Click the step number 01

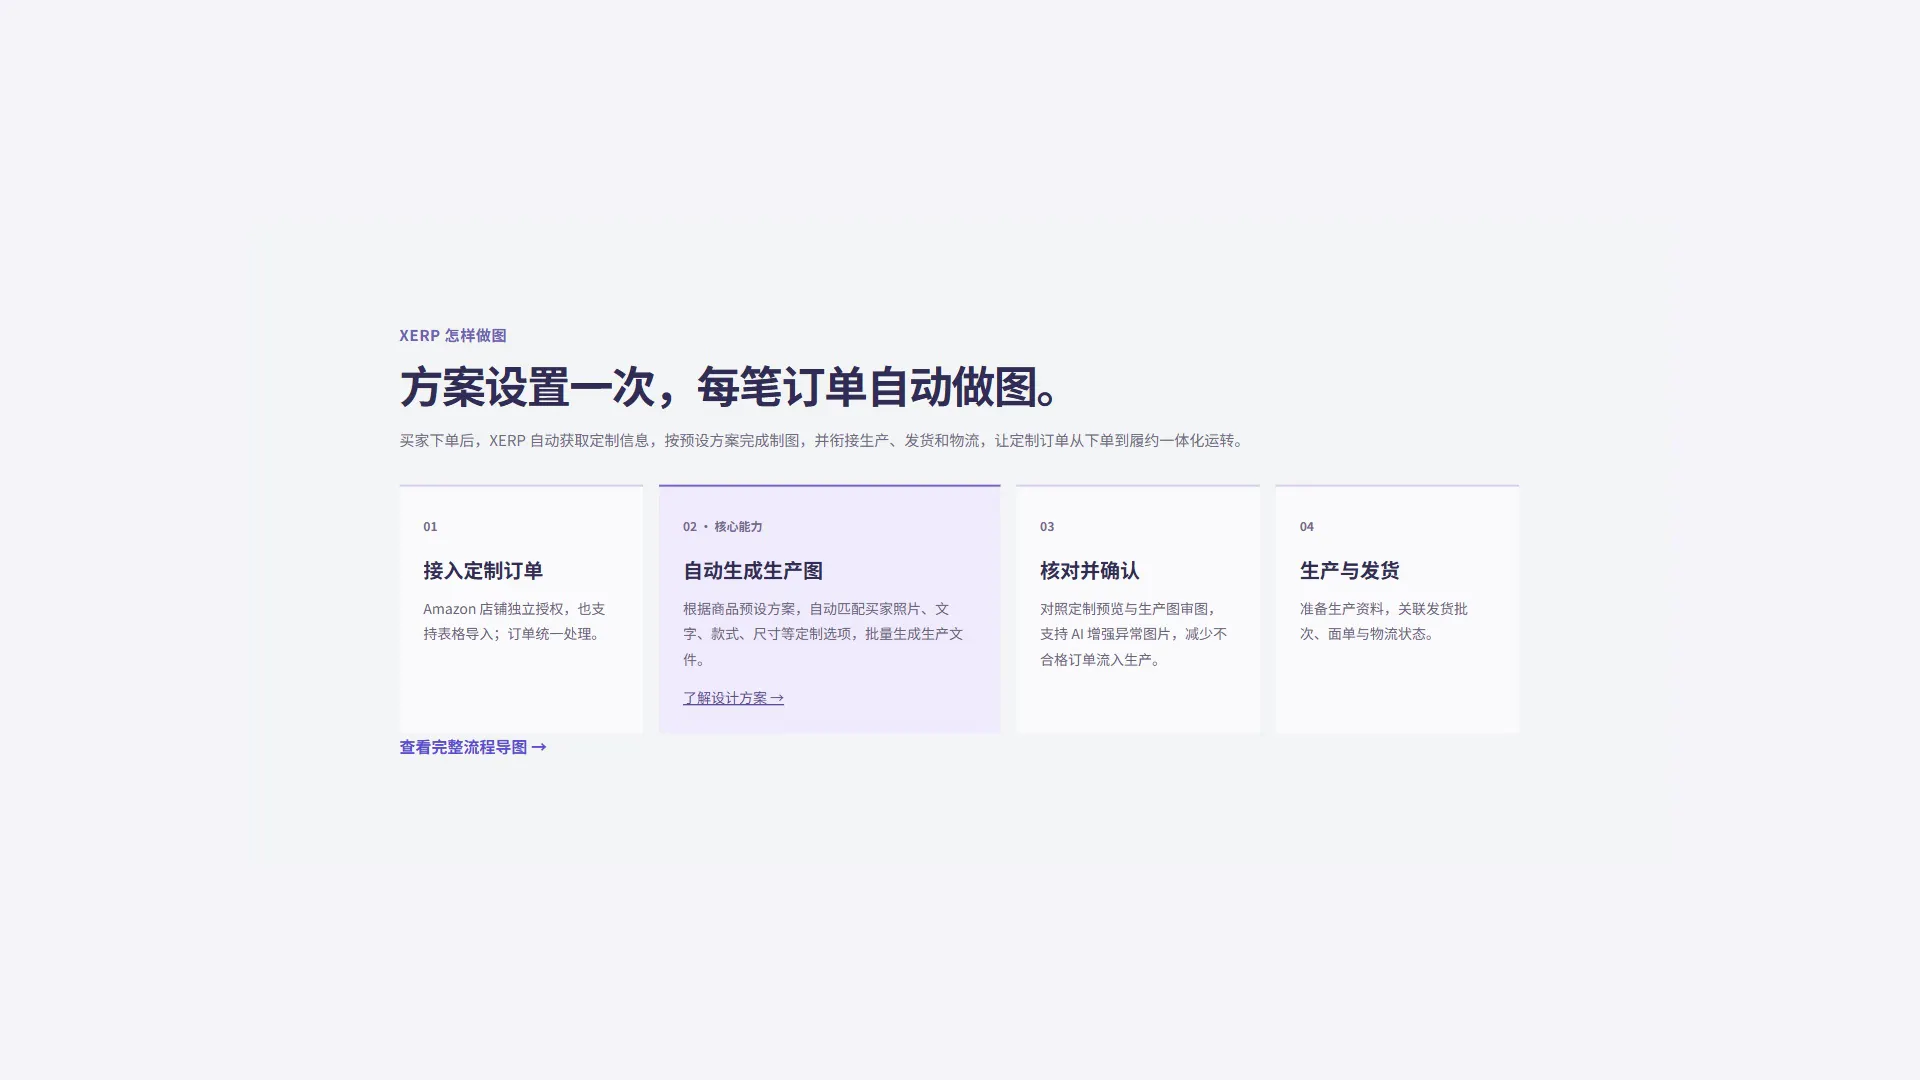tap(430, 526)
